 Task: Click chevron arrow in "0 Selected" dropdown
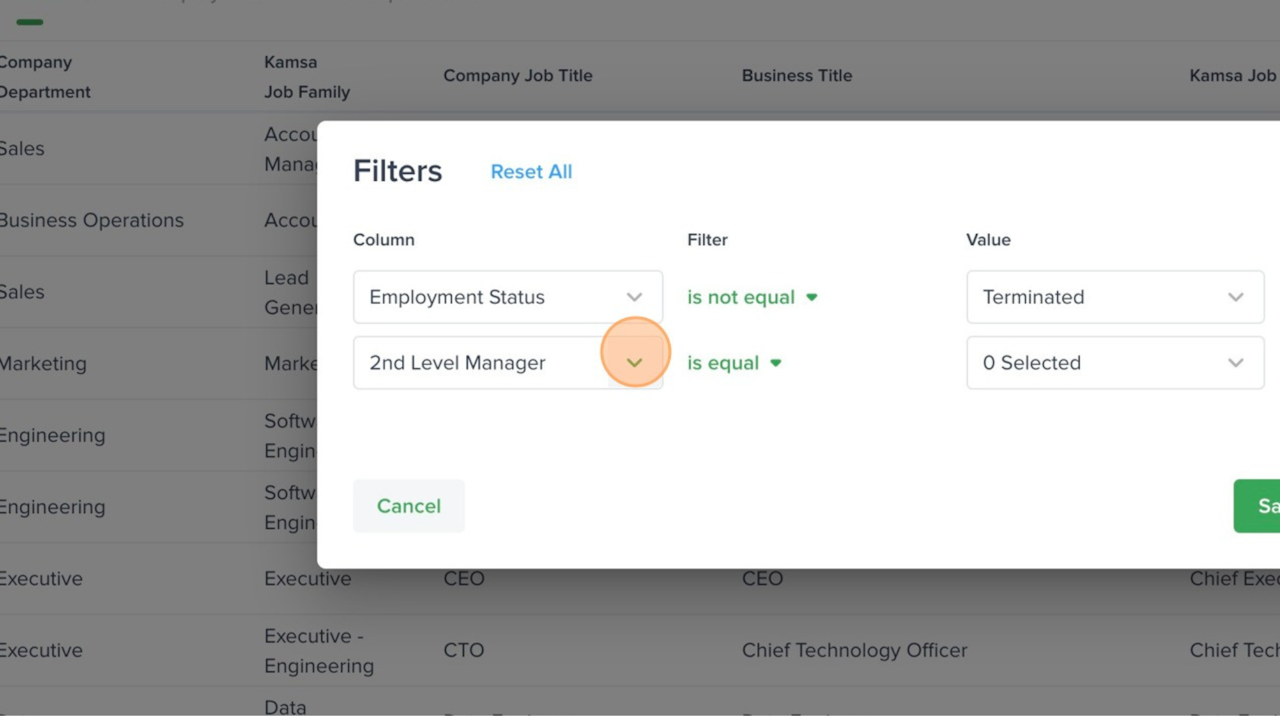coord(1236,363)
